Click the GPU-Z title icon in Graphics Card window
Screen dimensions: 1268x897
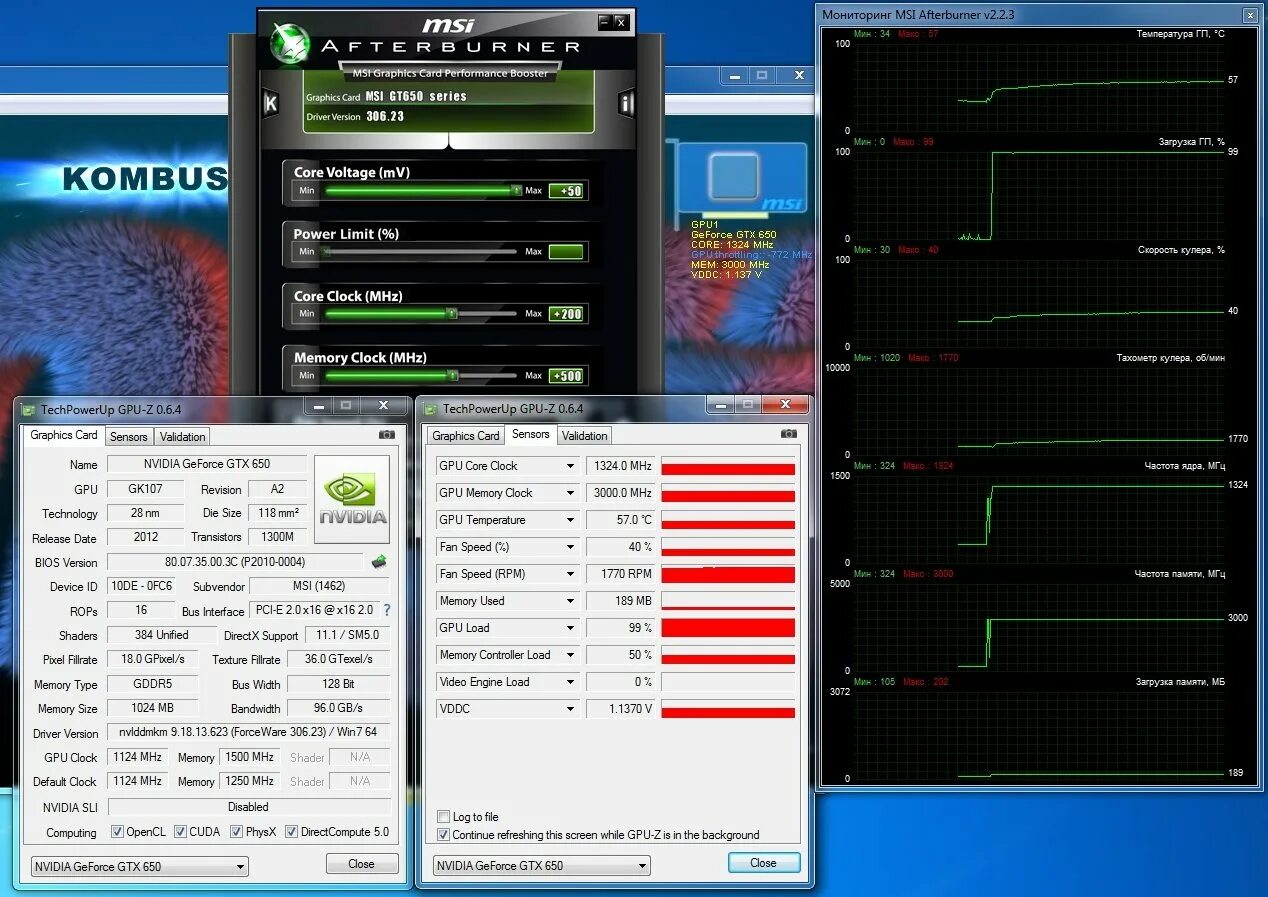(28, 409)
